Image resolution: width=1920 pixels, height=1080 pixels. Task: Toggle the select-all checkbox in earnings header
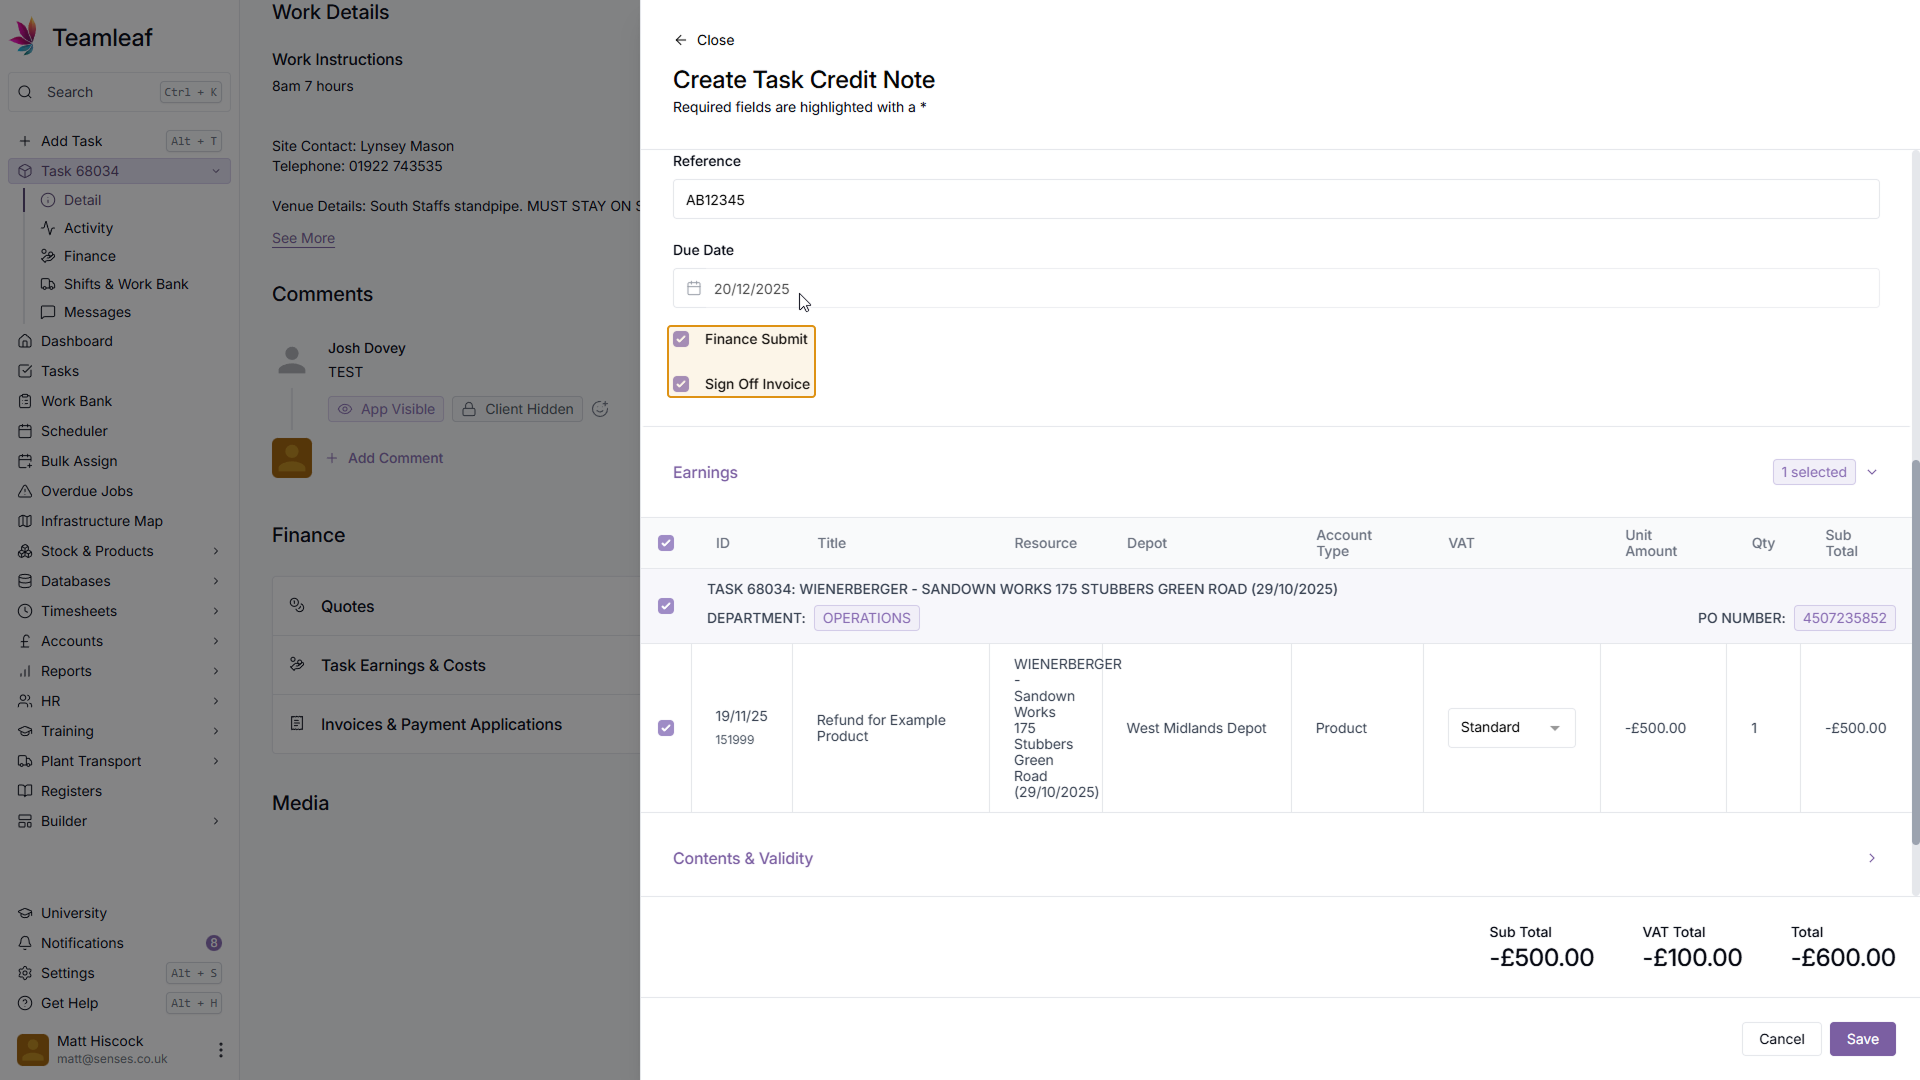pos(666,543)
